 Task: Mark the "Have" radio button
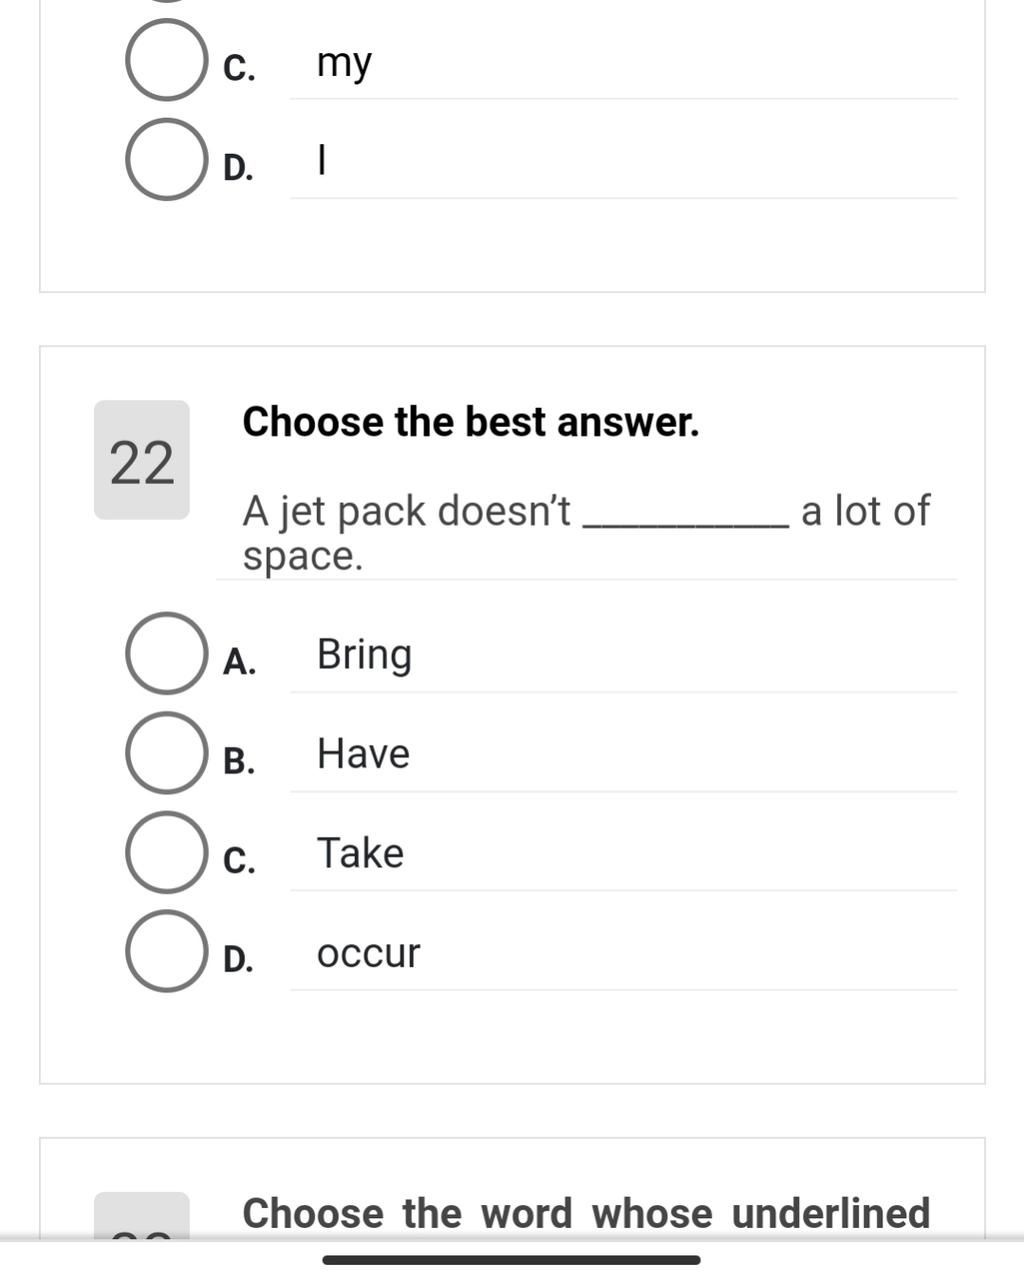click(x=166, y=753)
